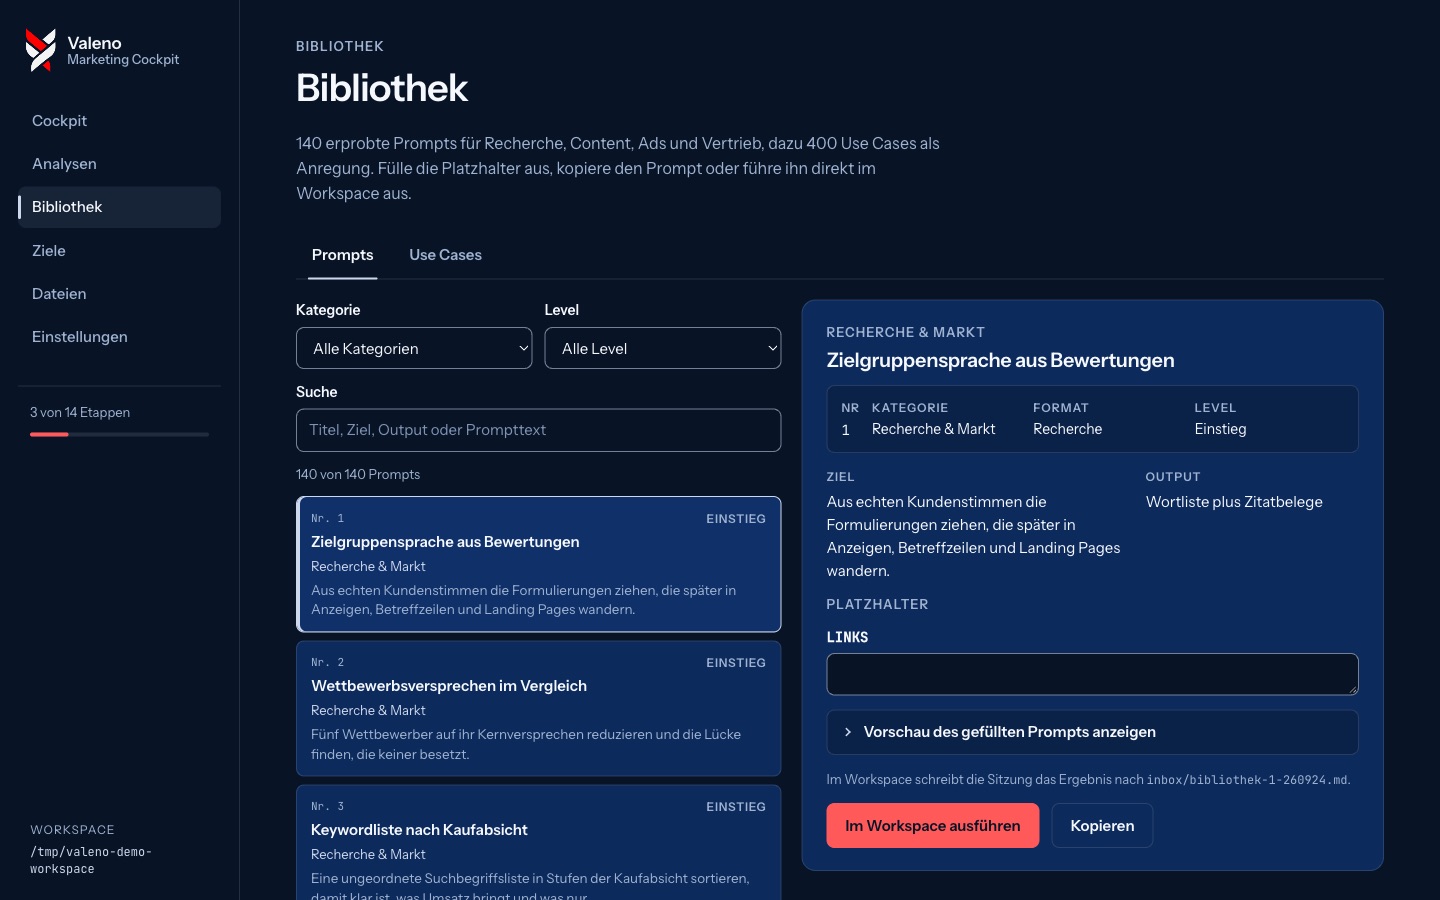This screenshot has width=1440, height=900.
Task: Expand Vorschau des gefüllten Prompts anzeigen
Action: point(1092,732)
